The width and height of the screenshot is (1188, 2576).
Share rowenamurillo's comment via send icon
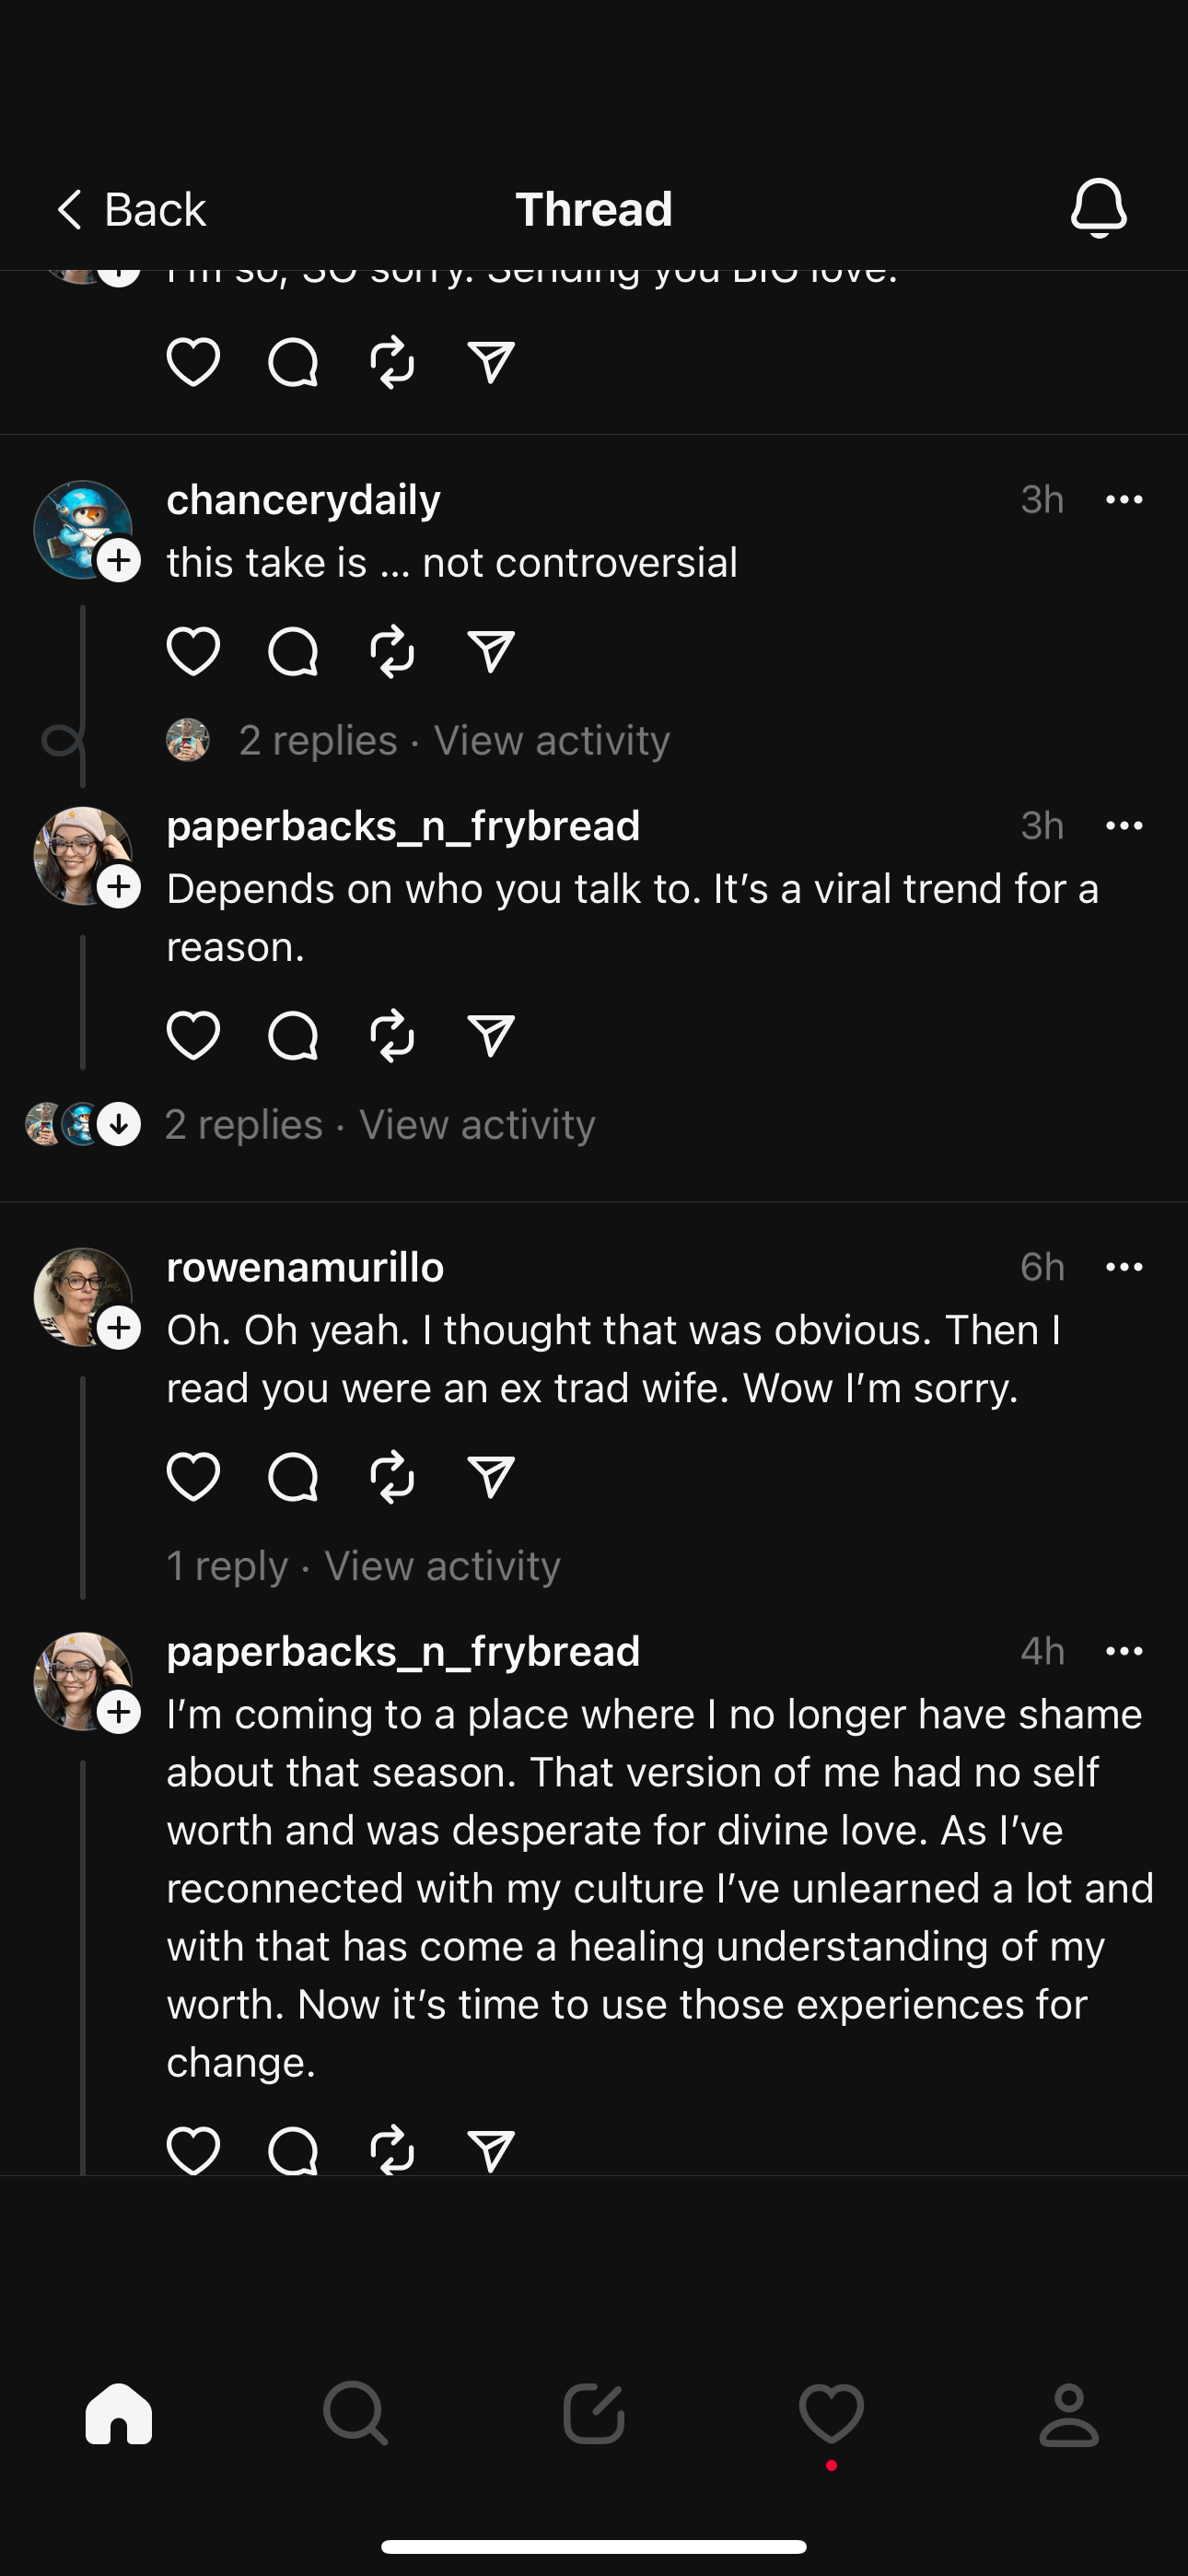coord(491,1476)
